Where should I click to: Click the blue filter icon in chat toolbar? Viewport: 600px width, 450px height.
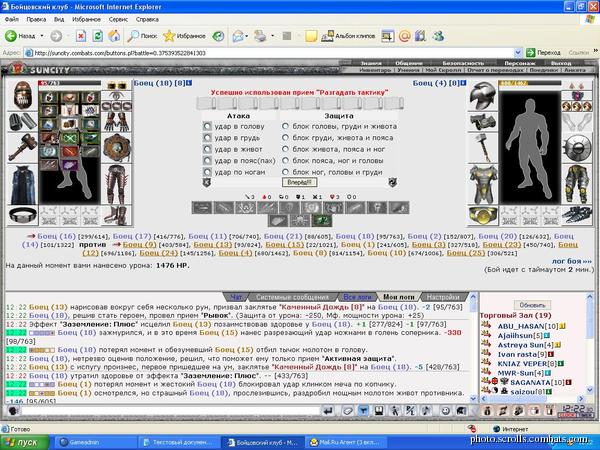(363, 411)
